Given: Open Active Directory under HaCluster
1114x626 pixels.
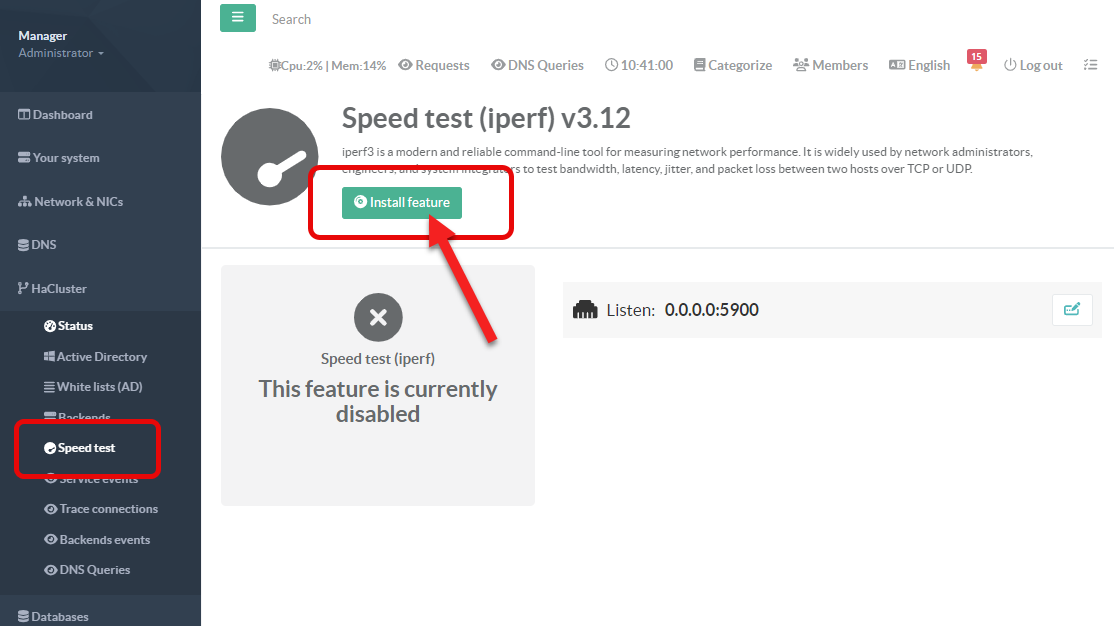Looking at the screenshot, I should [x=101, y=357].
